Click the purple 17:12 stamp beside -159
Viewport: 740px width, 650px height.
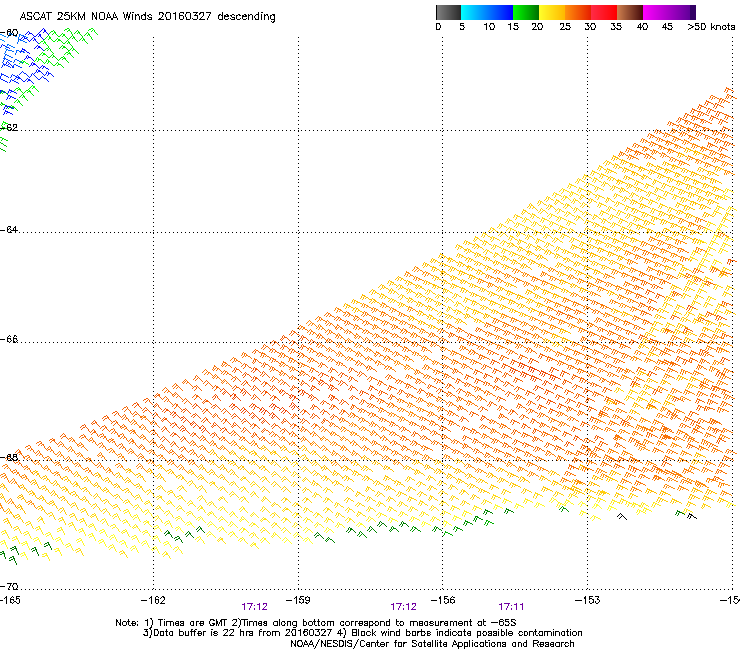(x=254, y=607)
